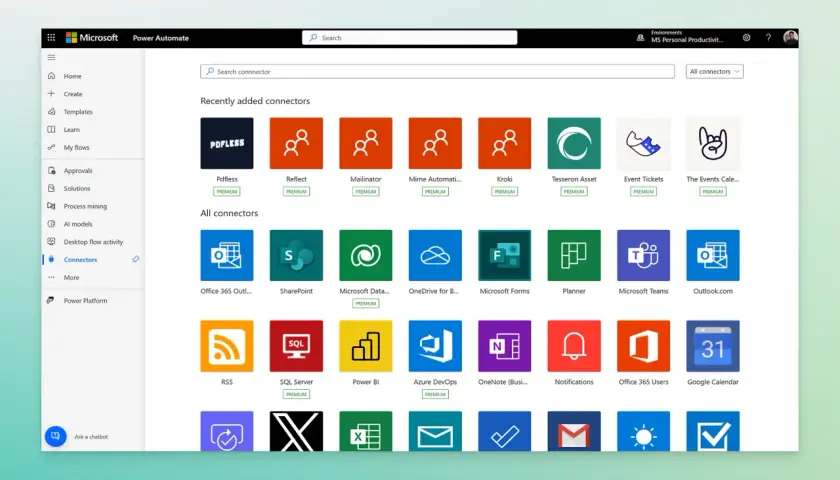Click the Ask a chatbot button
840x480 pixels.
[x=56, y=436]
